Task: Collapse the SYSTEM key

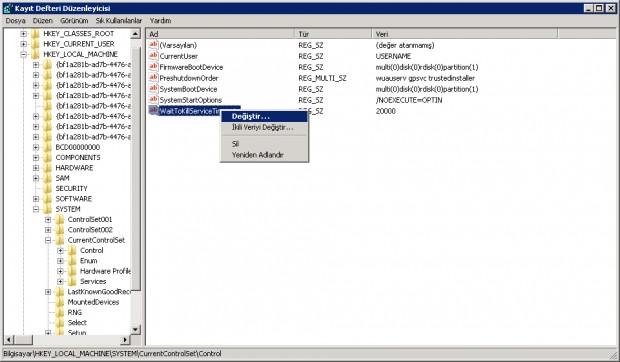Action: tap(36, 209)
